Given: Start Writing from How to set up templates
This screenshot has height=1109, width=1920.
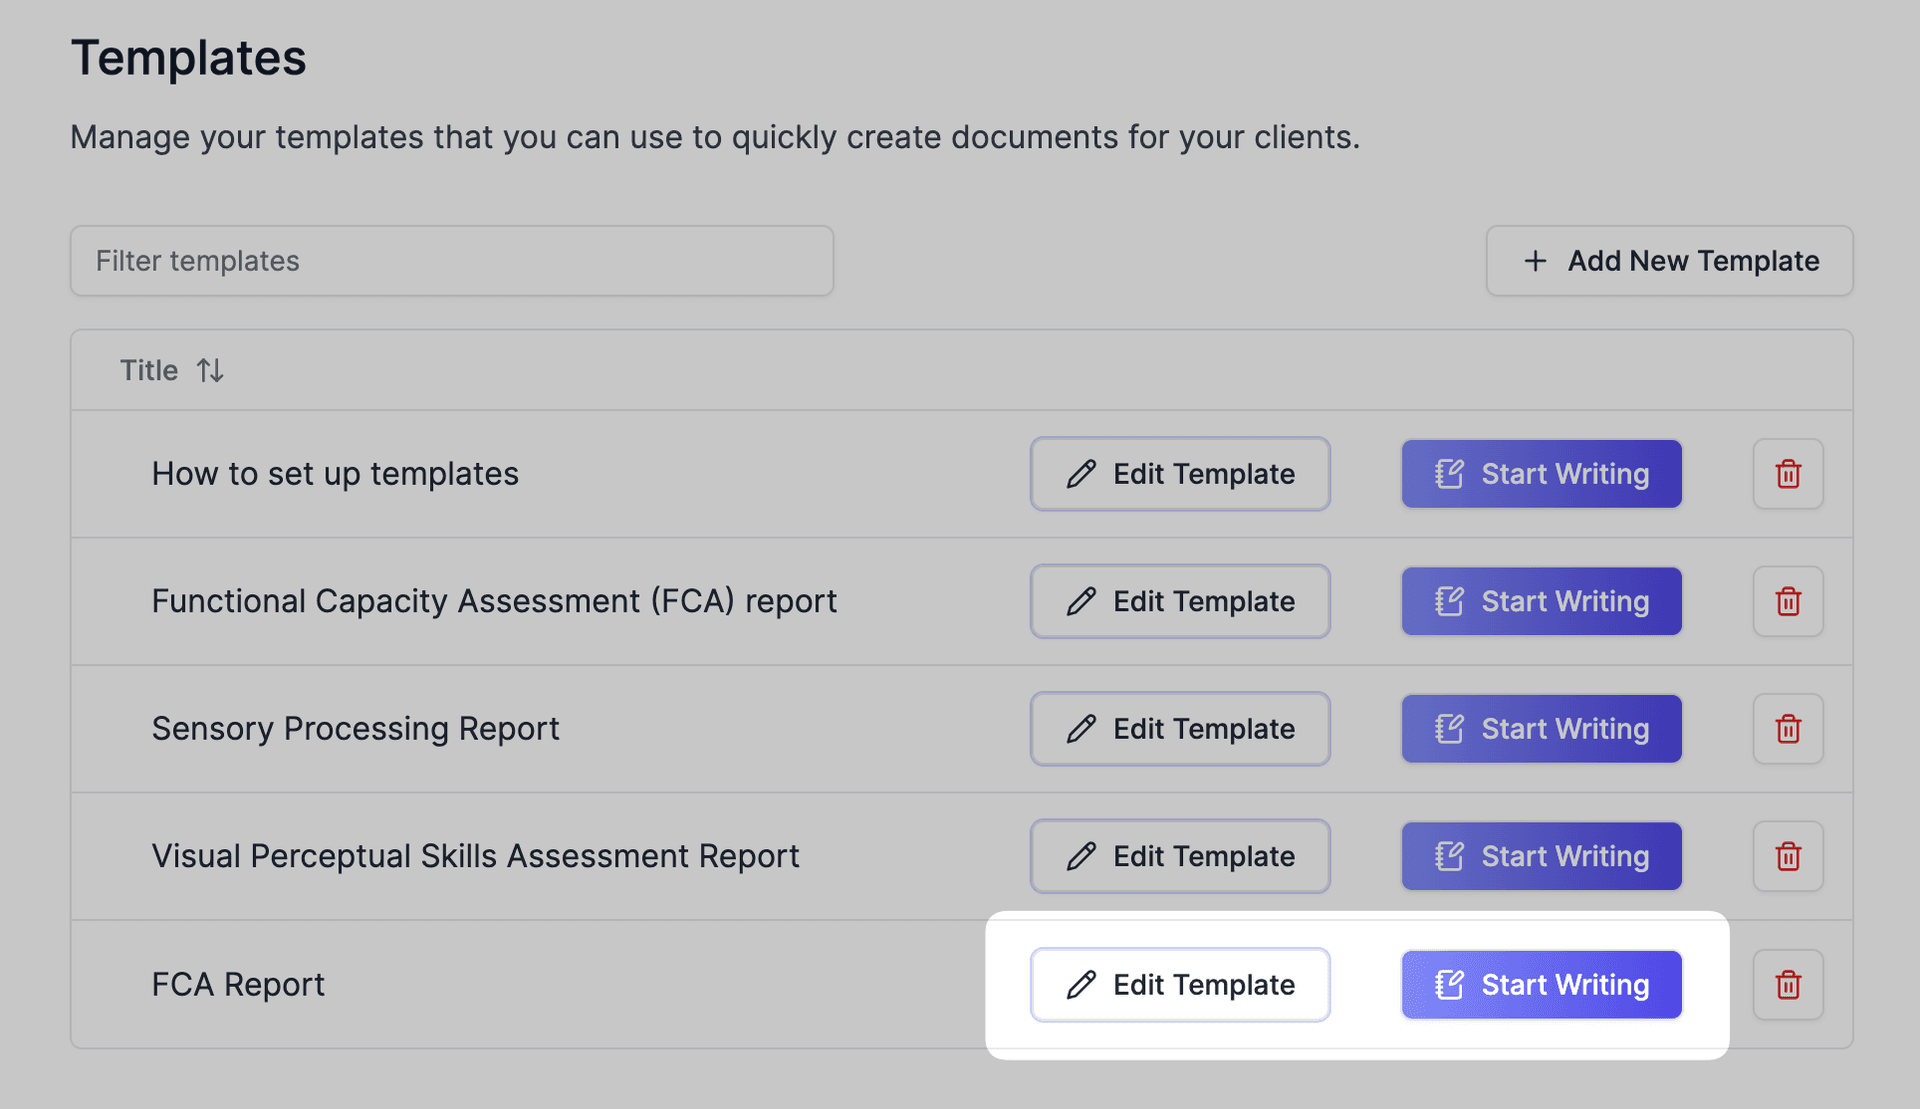Looking at the screenshot, I should click(x=1541, y=474).
